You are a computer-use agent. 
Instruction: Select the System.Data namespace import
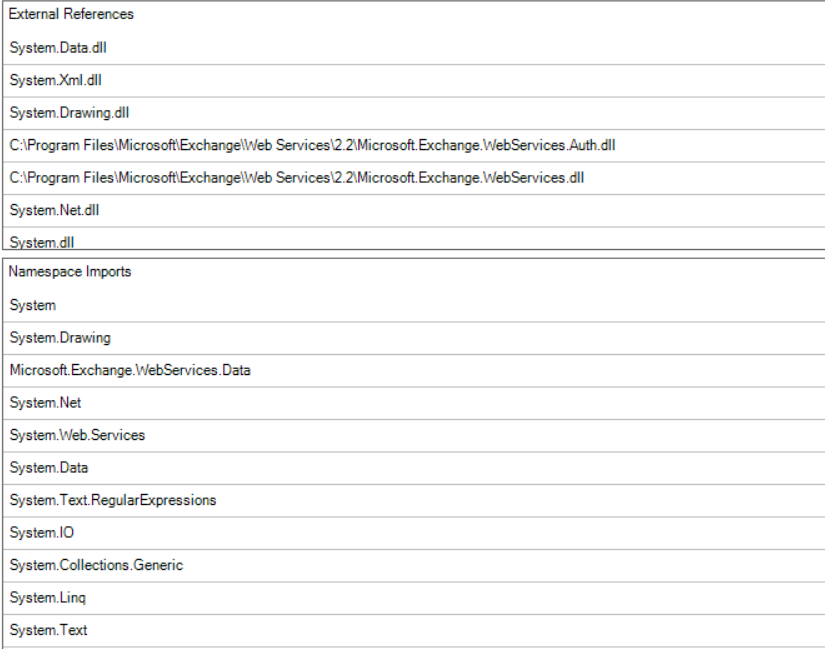tap(414, 468)
